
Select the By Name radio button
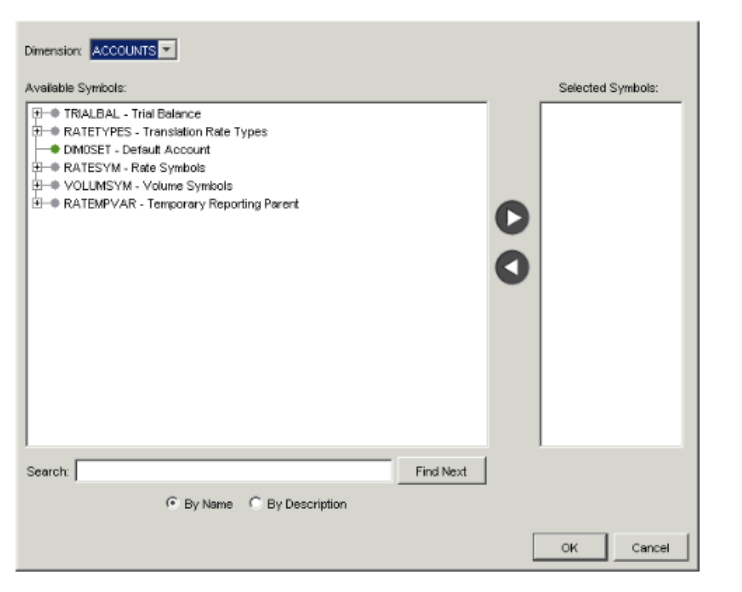pos(172,505)
